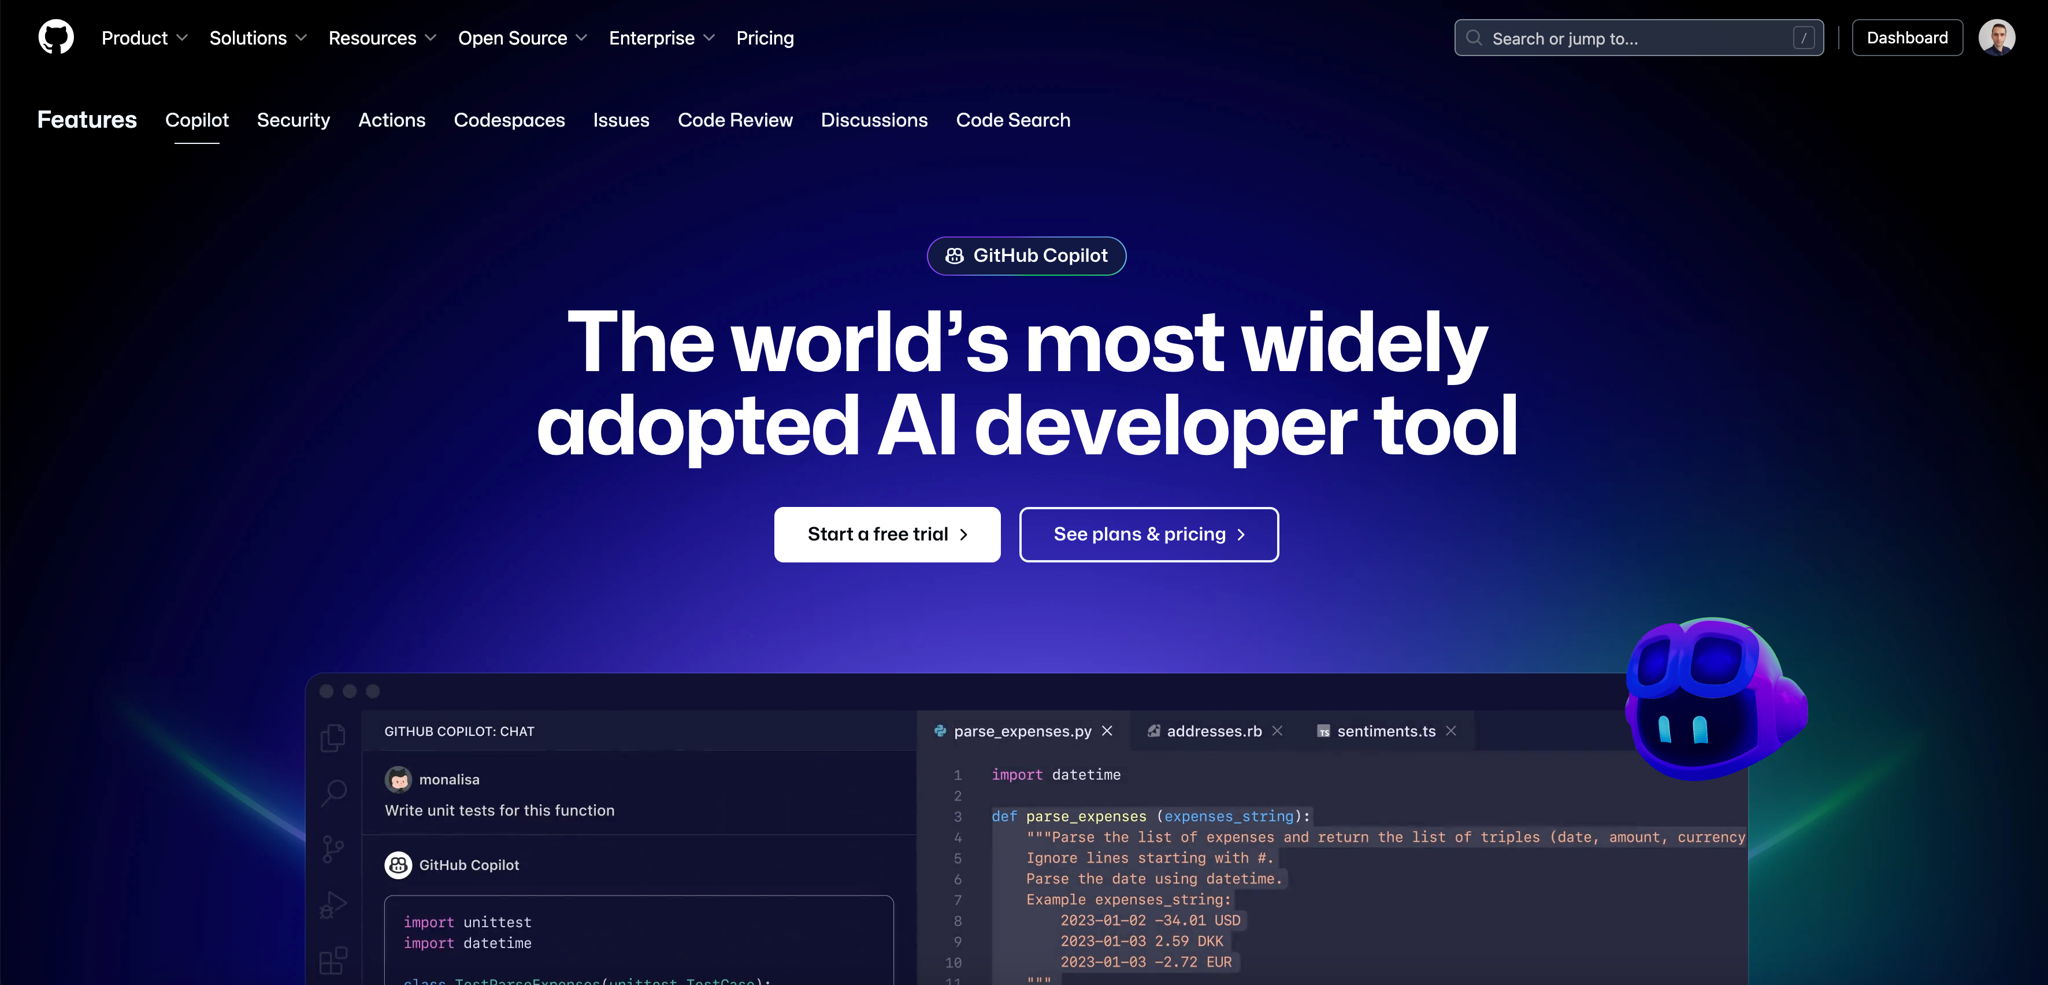The image size is (2048, 985).
Task: Open the Source Control branch icon
Action: [333, 849]
